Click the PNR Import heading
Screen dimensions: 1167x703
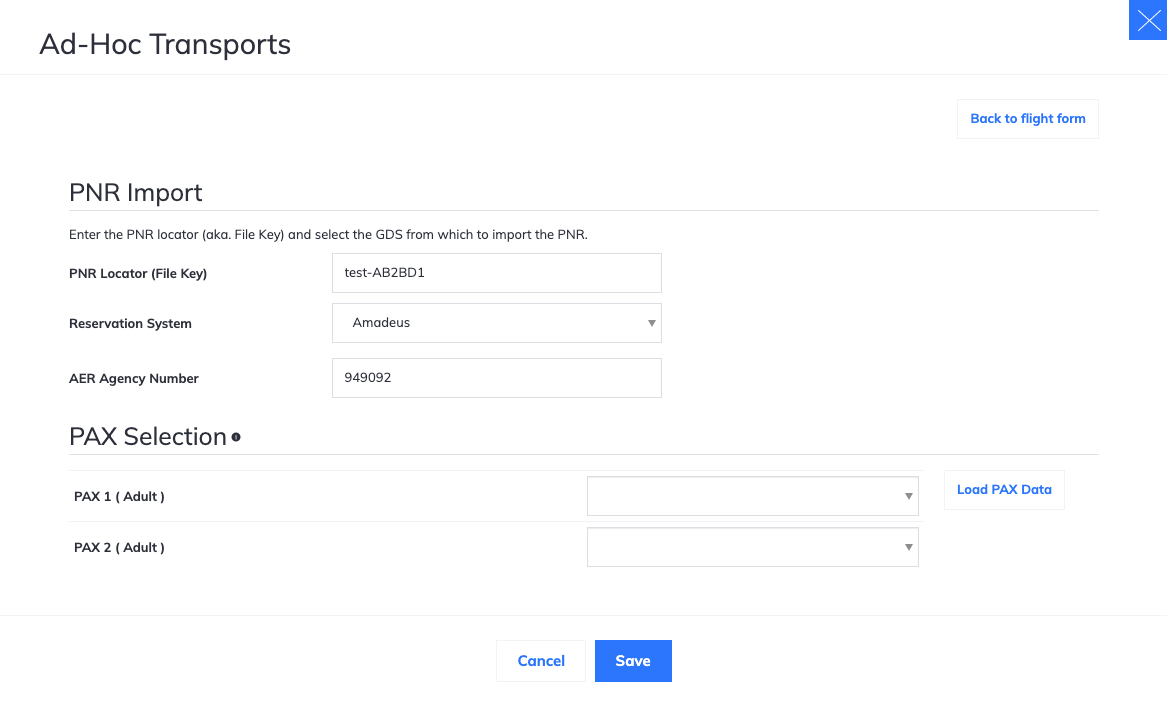[135, 193]
